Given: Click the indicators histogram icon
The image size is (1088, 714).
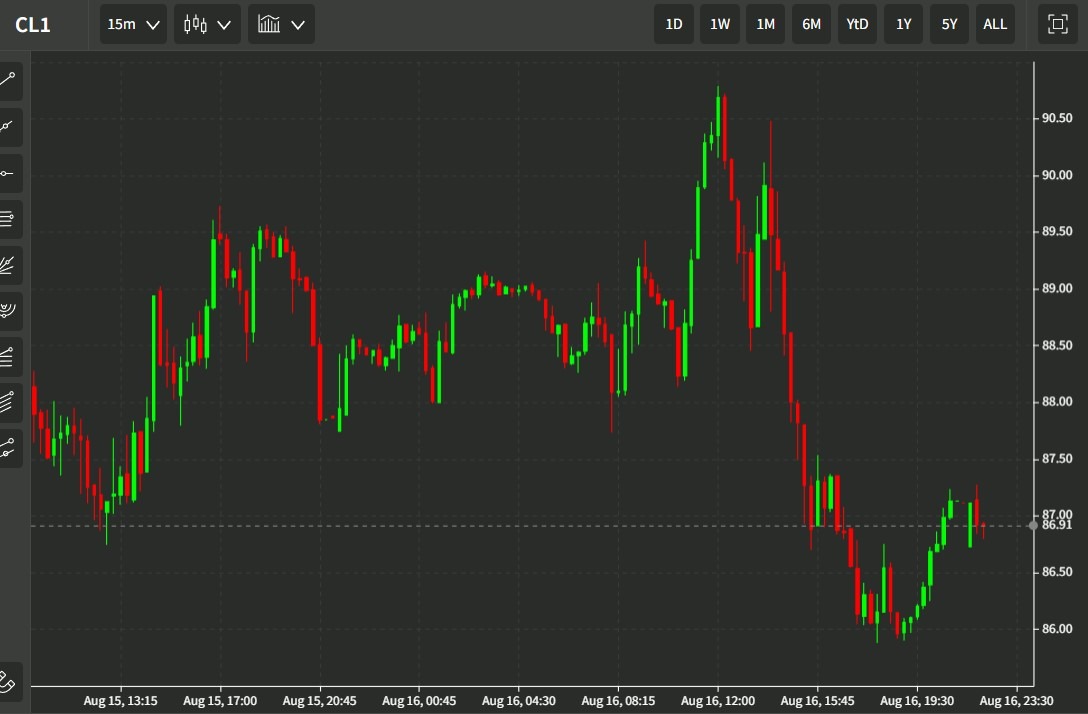Looking at the screenshot, I should (x=270, y=24).
